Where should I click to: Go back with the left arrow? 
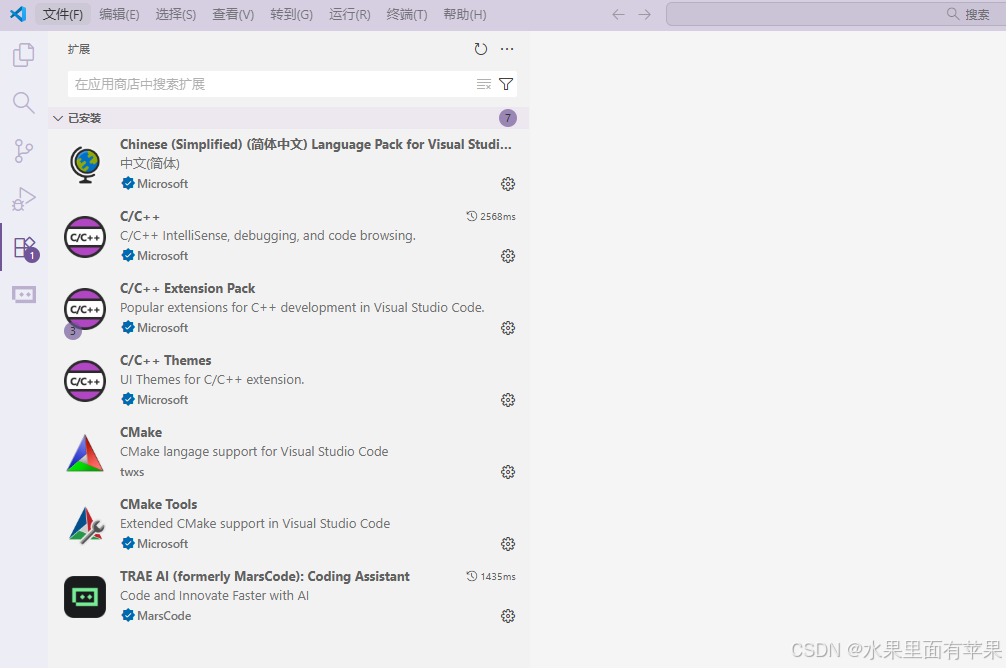click(x=618, y=14)
